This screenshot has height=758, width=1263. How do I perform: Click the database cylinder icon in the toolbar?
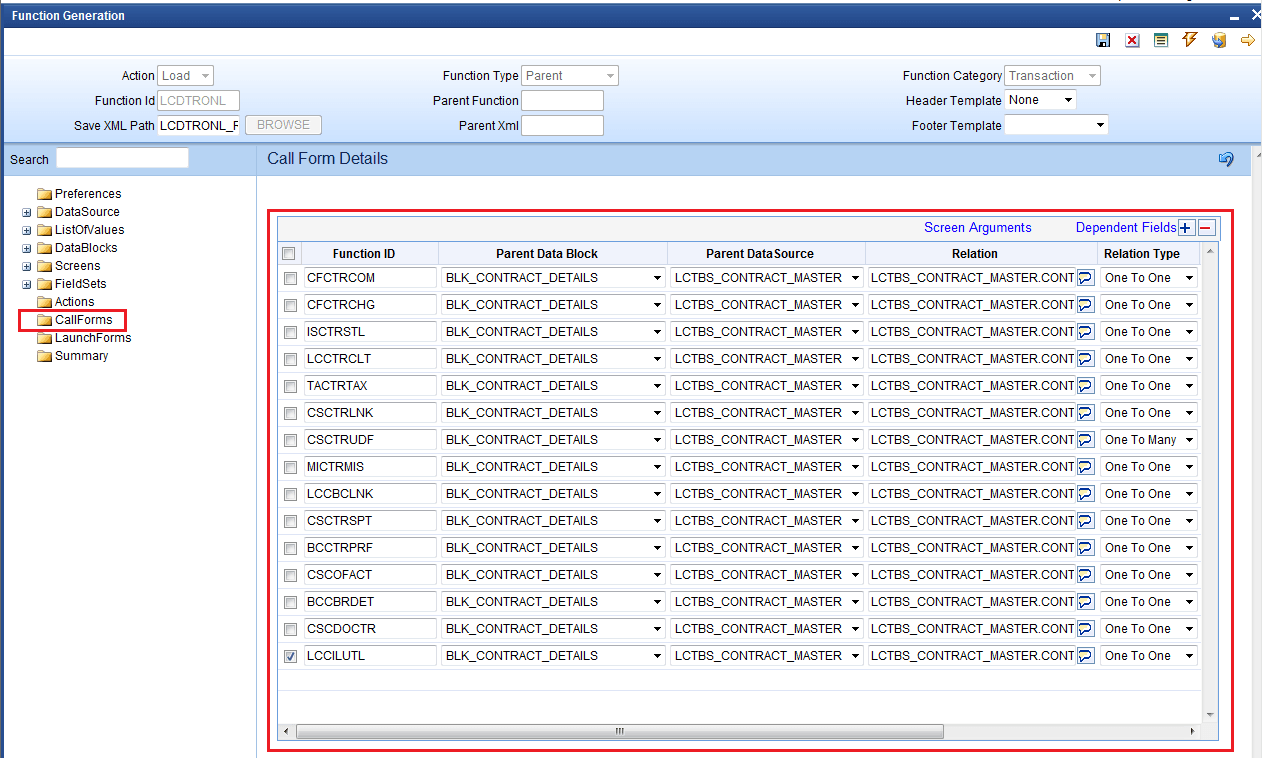coord(1218,40)
